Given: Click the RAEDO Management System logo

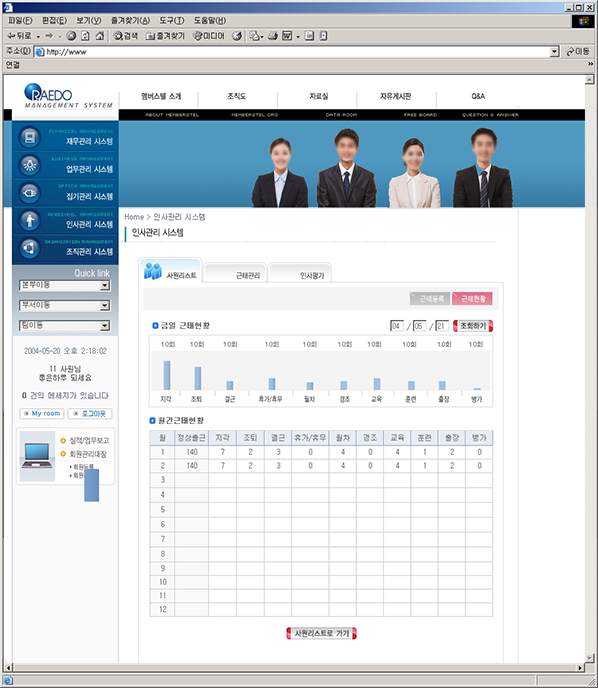Looking at the screenshot, I should pos(68,96).
